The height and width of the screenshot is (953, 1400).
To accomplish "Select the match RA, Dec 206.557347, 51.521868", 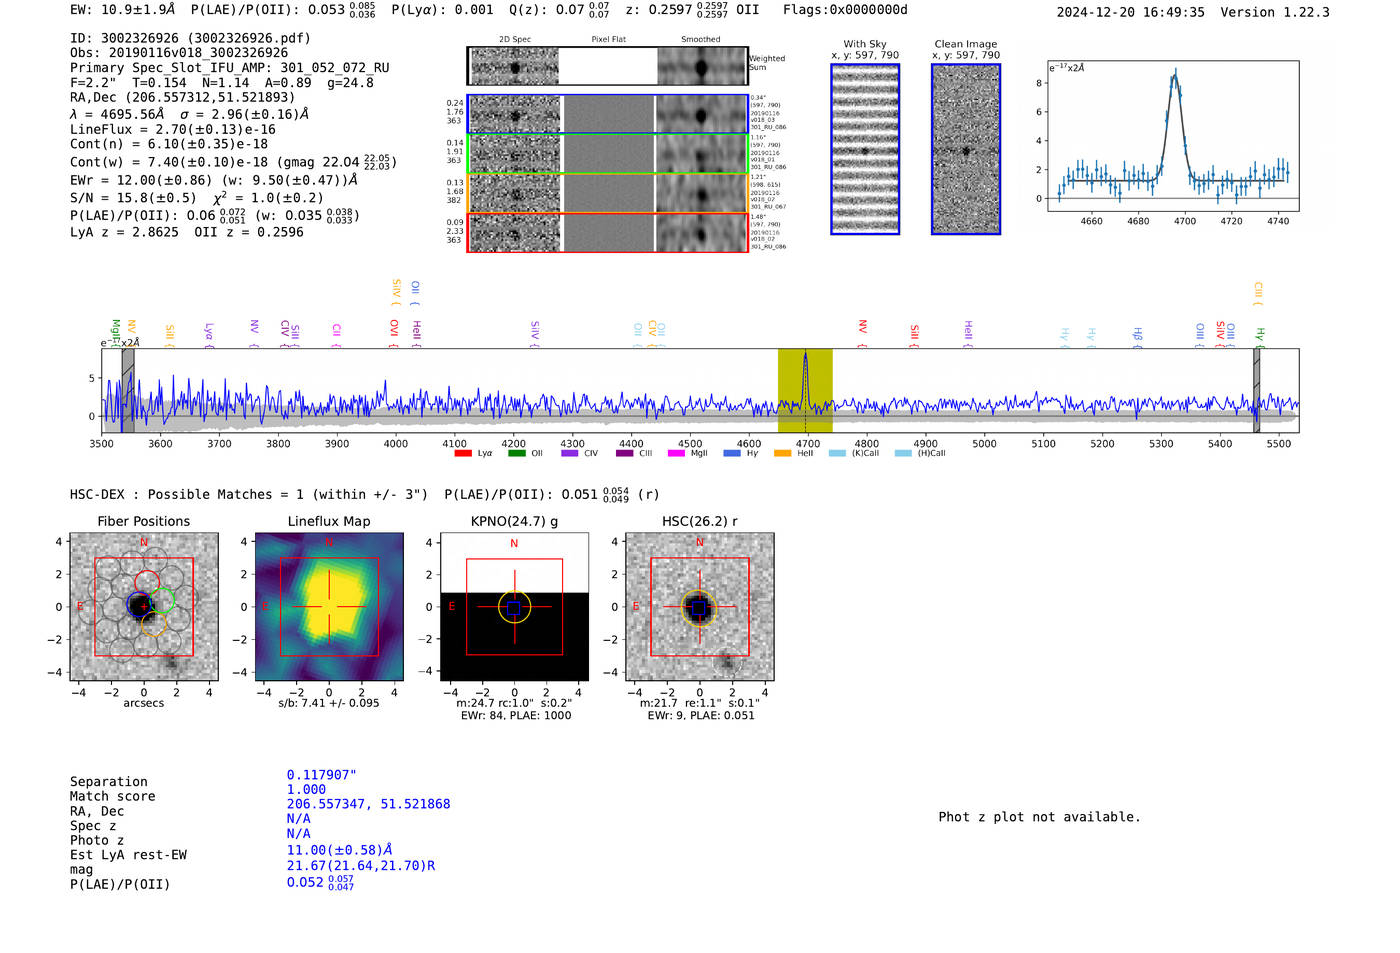I will pos(368,804).
